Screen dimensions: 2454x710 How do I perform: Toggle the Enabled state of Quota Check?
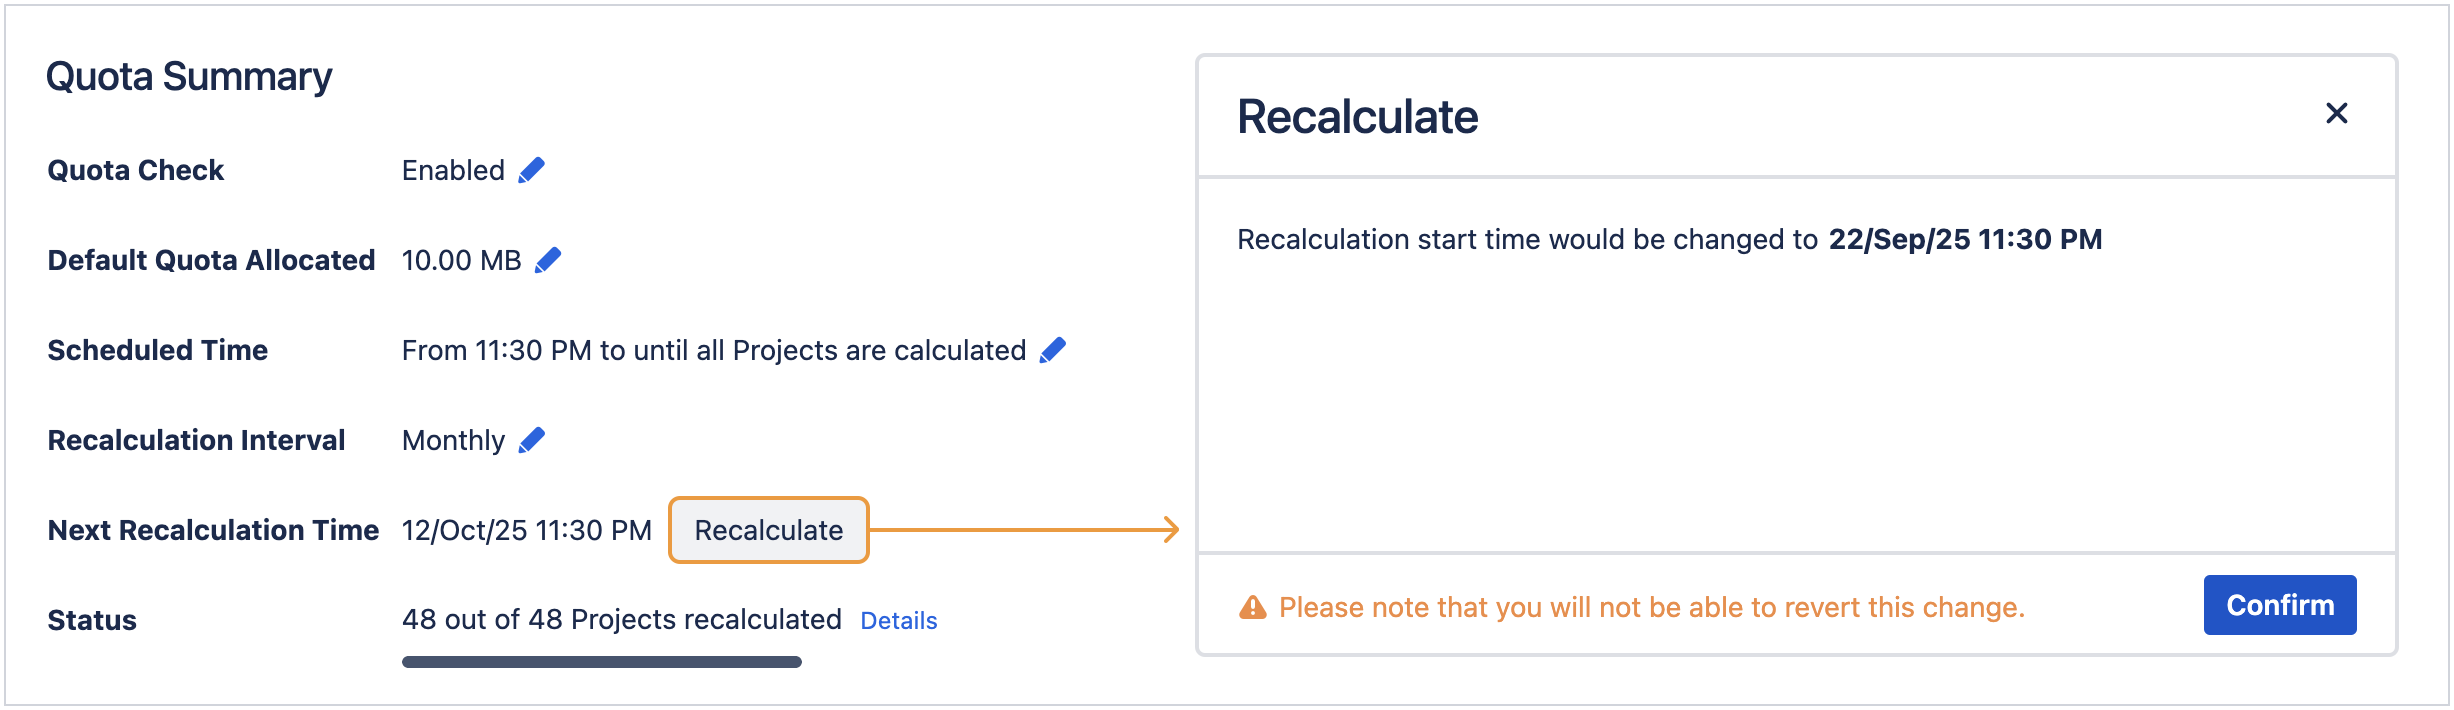point(451,170)
